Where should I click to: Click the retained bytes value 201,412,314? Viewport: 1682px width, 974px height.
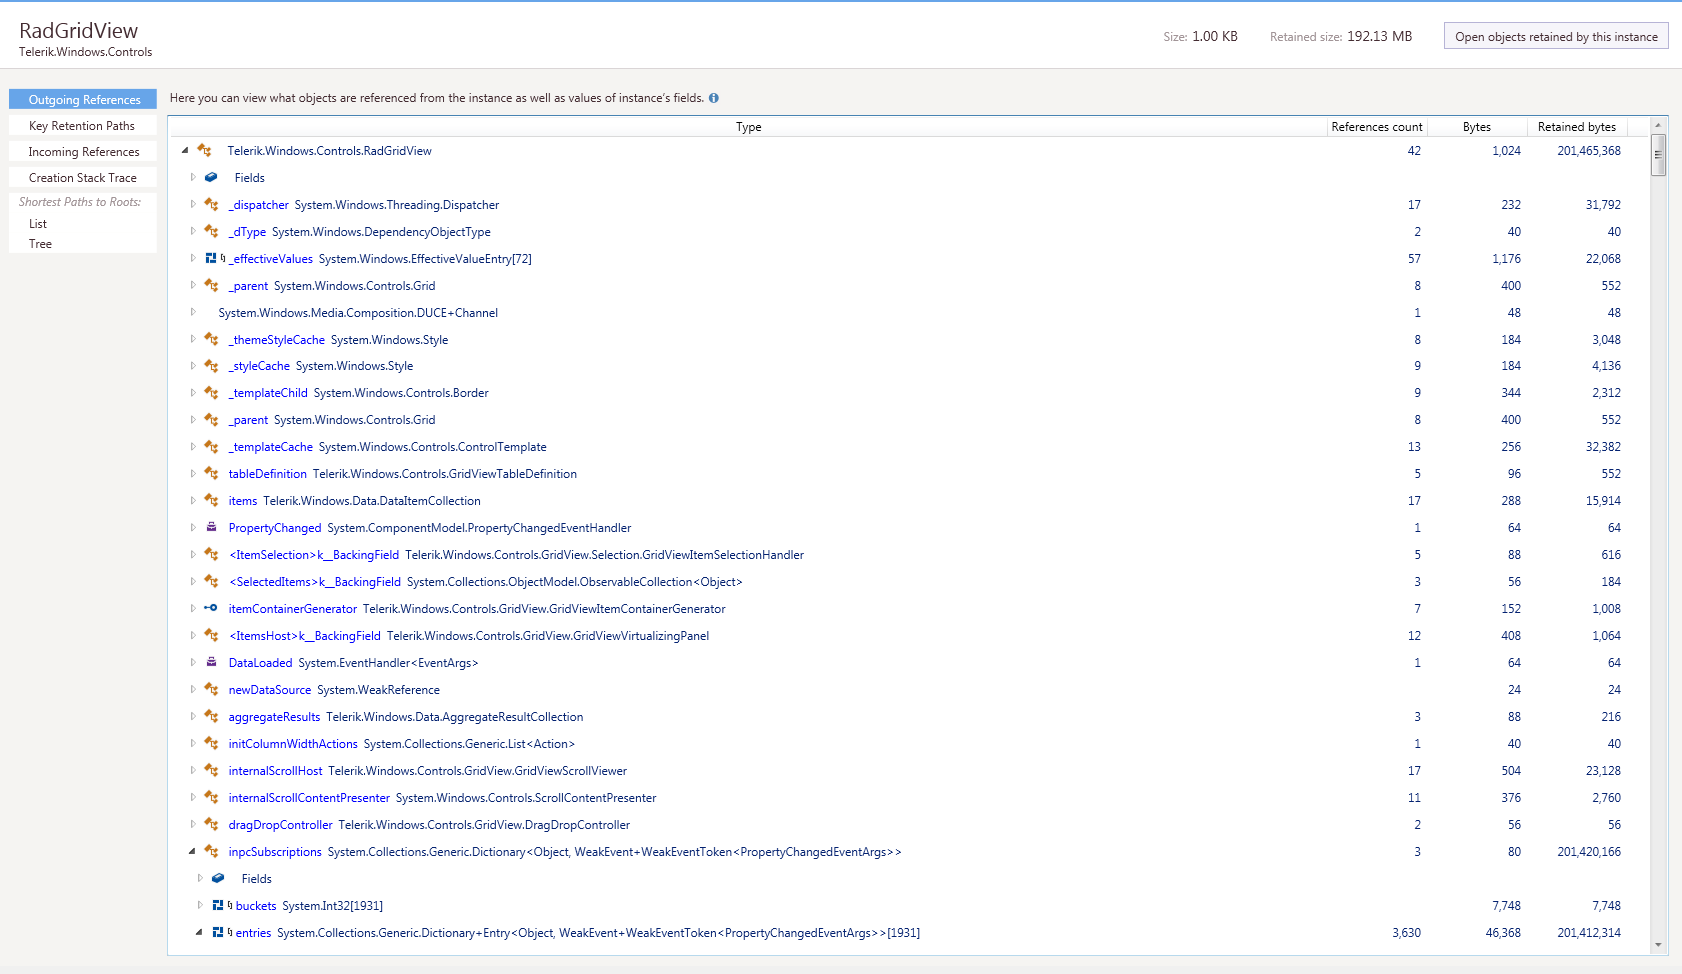[1589, 933]
